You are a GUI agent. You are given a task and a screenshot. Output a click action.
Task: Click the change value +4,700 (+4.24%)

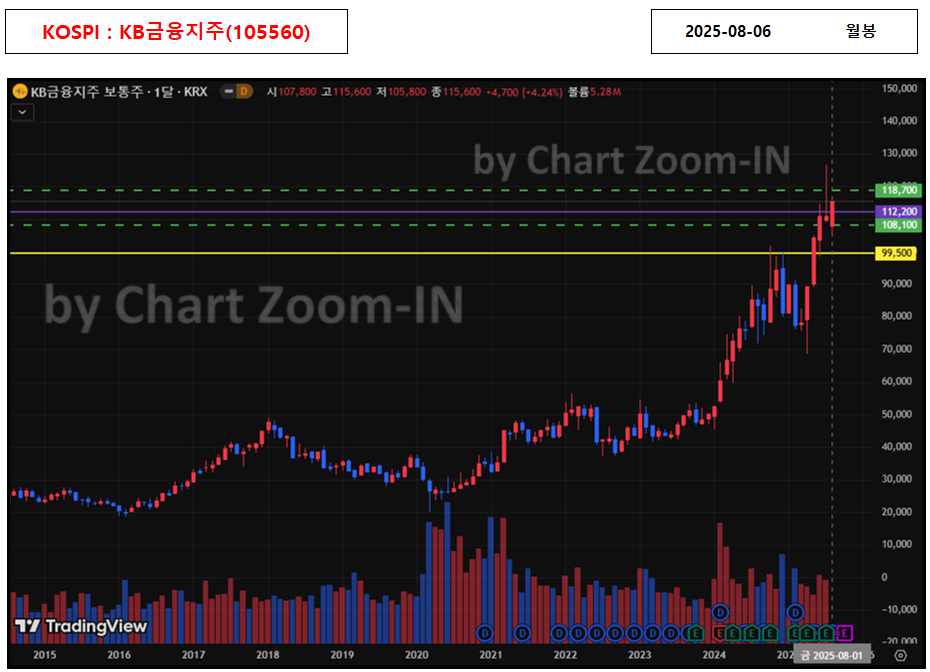pos(524,92)
